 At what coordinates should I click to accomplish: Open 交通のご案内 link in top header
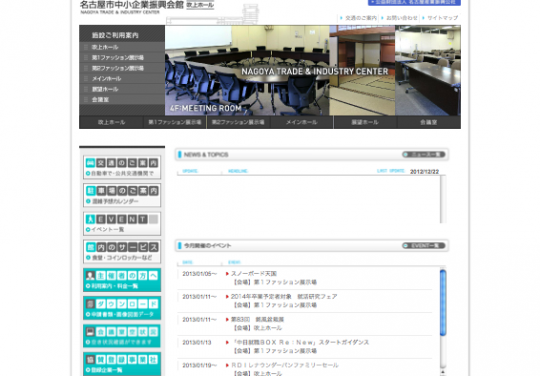point(358,18)
